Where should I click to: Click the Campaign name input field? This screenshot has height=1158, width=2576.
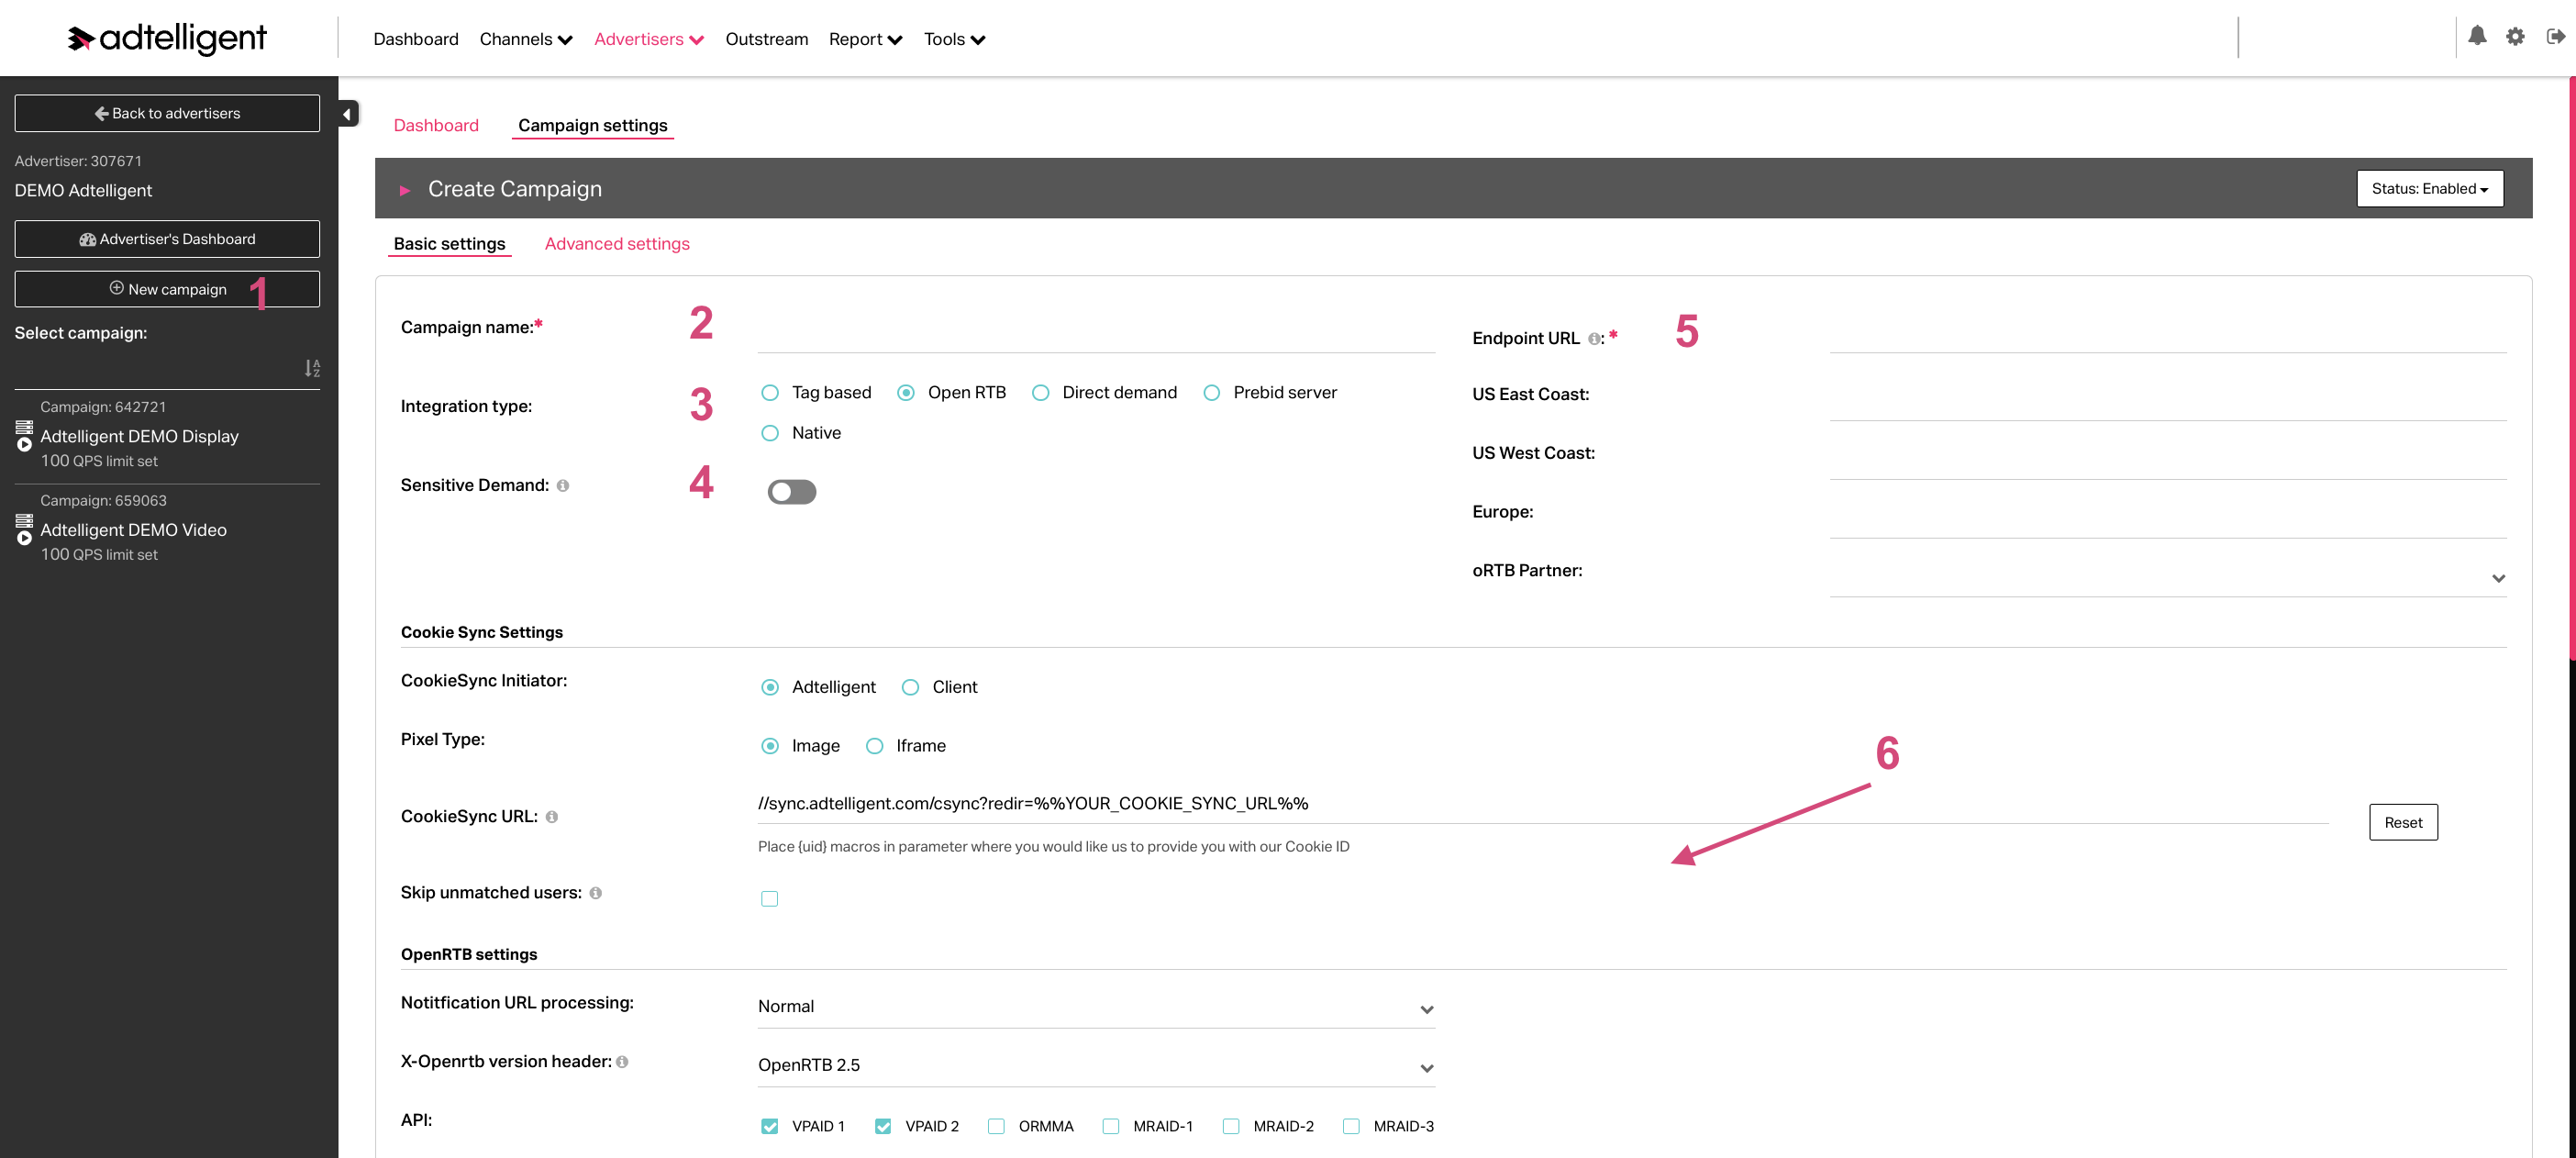pyautogui.click(x=1096, y=333)
